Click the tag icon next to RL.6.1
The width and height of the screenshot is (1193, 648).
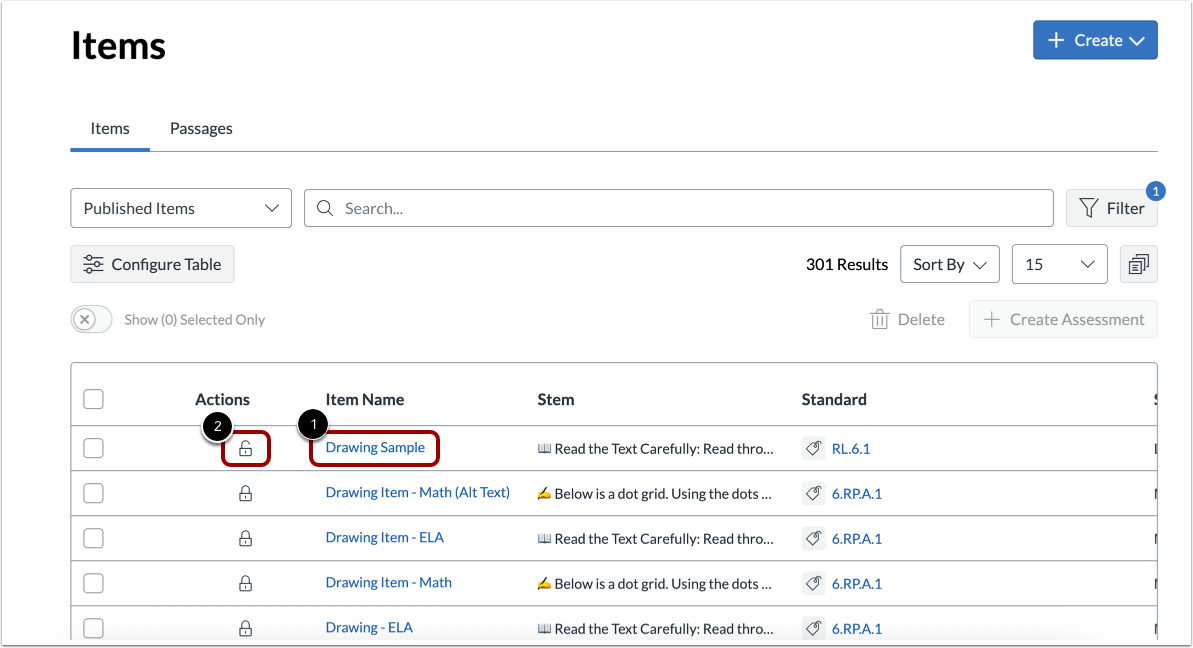pyautogui.click(x=813, y=449)
